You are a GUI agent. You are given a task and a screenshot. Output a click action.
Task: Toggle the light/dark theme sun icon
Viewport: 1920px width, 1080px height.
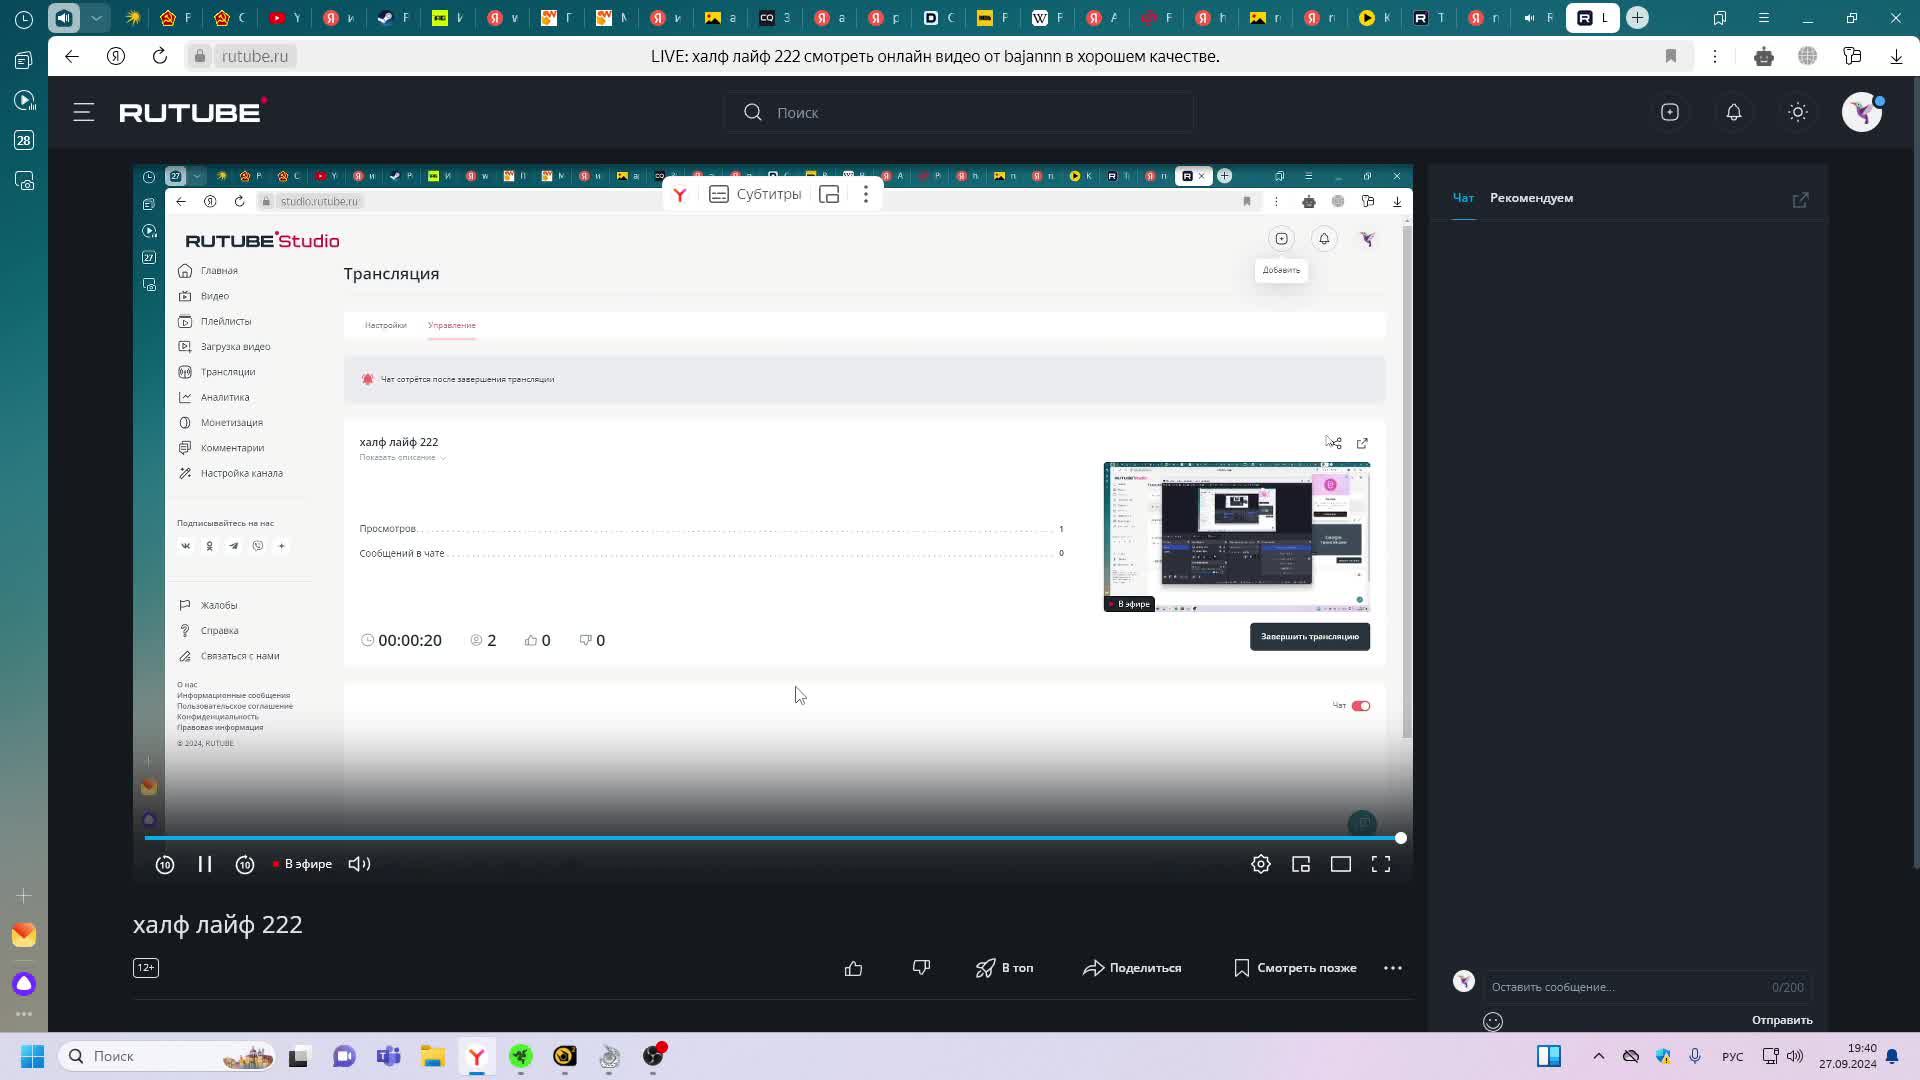pos(1798,112)
